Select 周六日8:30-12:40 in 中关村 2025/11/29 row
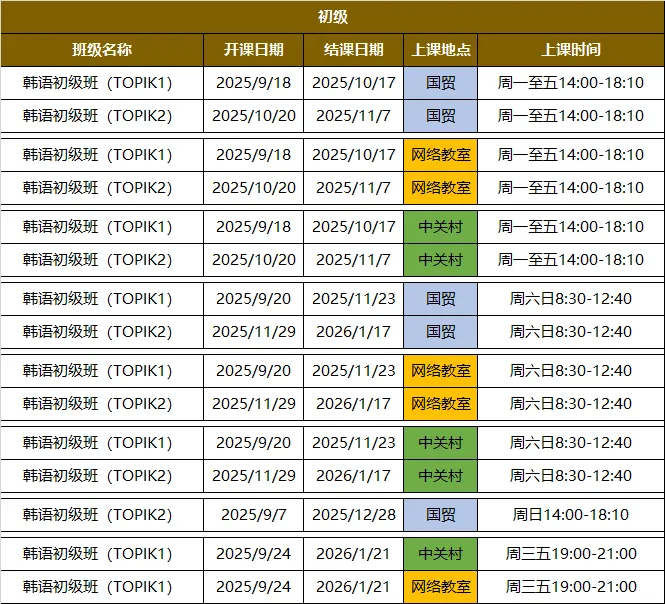 point(571,476)
